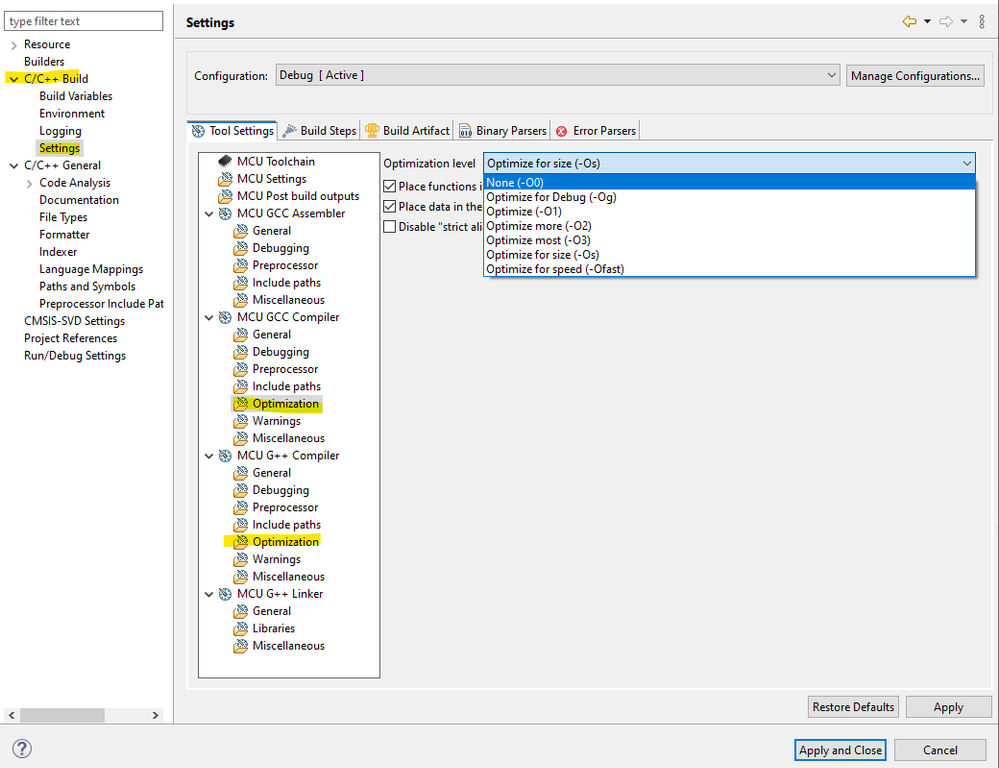The width and height of the screenshot is (999, 768).
Task: Expand the Code Analysis tree node
Action: click(x=29, y=184)
